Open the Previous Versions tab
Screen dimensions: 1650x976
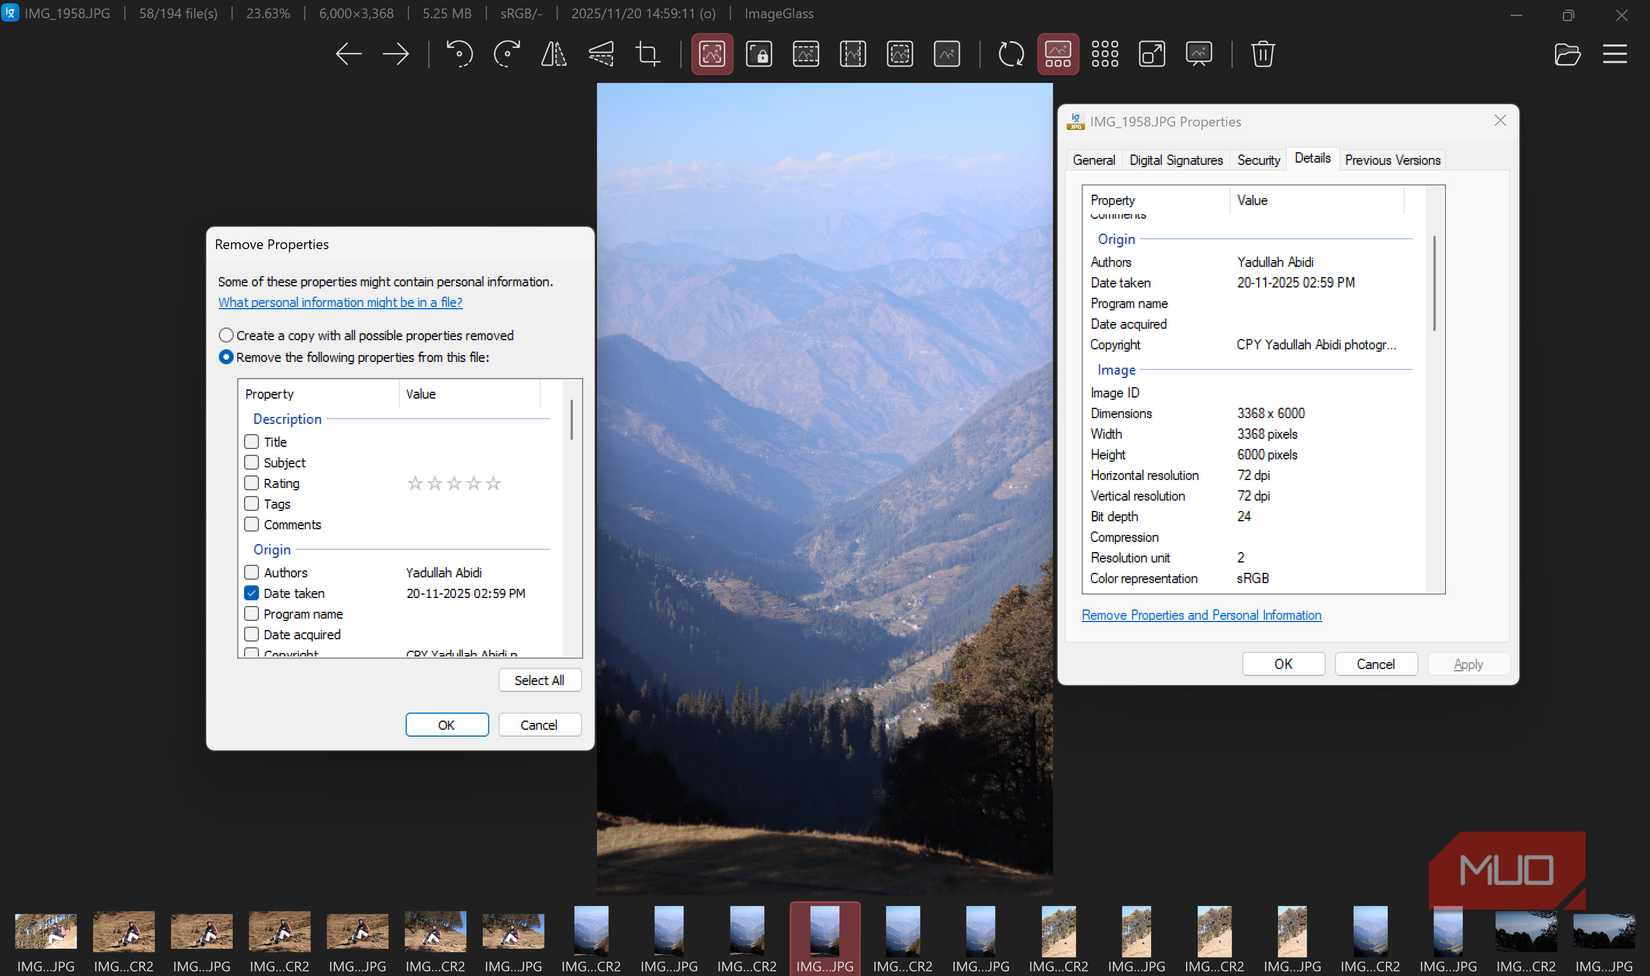(x=1392, y=159)
